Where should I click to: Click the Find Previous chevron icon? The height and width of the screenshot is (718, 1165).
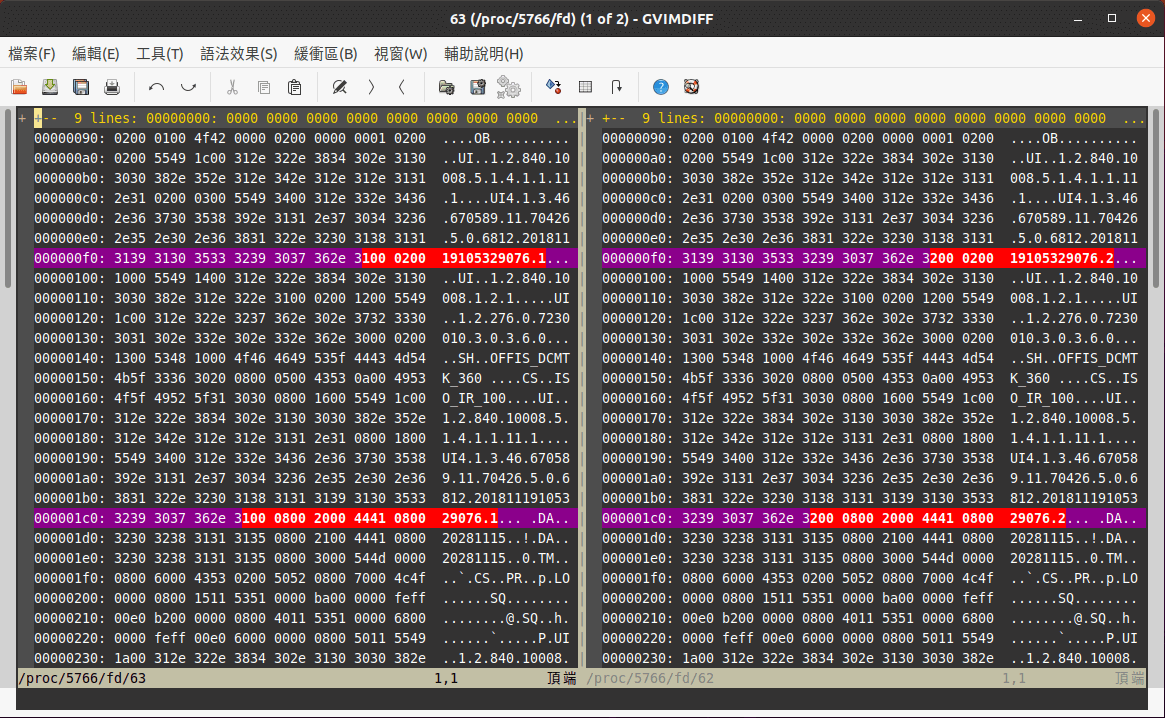coord(402,87)
